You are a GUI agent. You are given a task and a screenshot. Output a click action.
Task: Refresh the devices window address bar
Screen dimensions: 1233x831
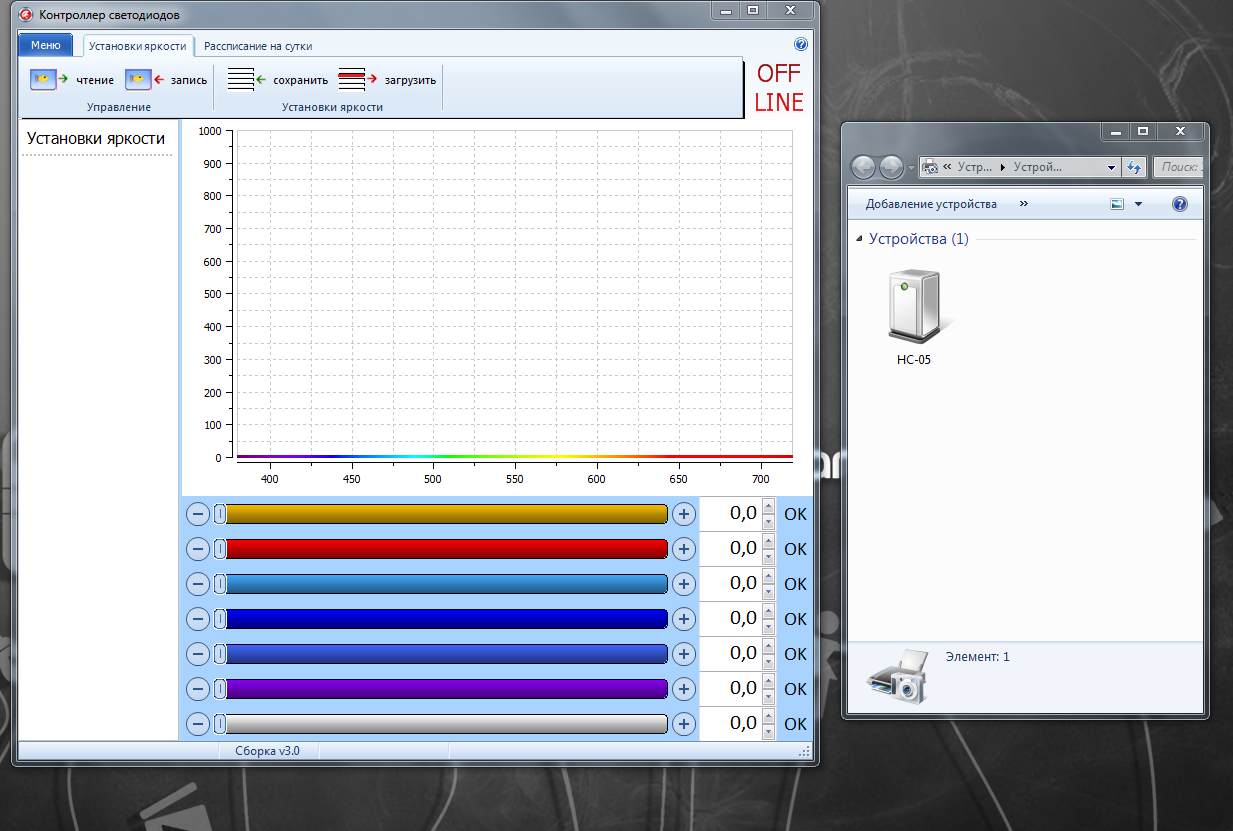point(1134,168)
